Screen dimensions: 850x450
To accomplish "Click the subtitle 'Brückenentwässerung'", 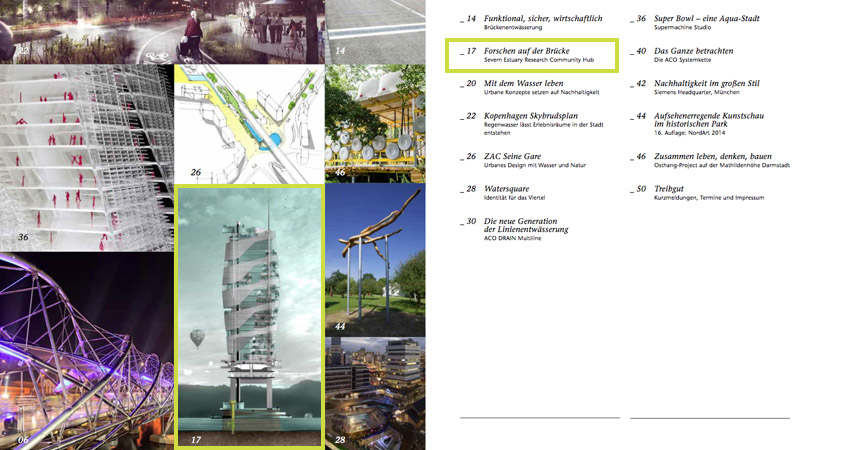I will pos(513,27).
